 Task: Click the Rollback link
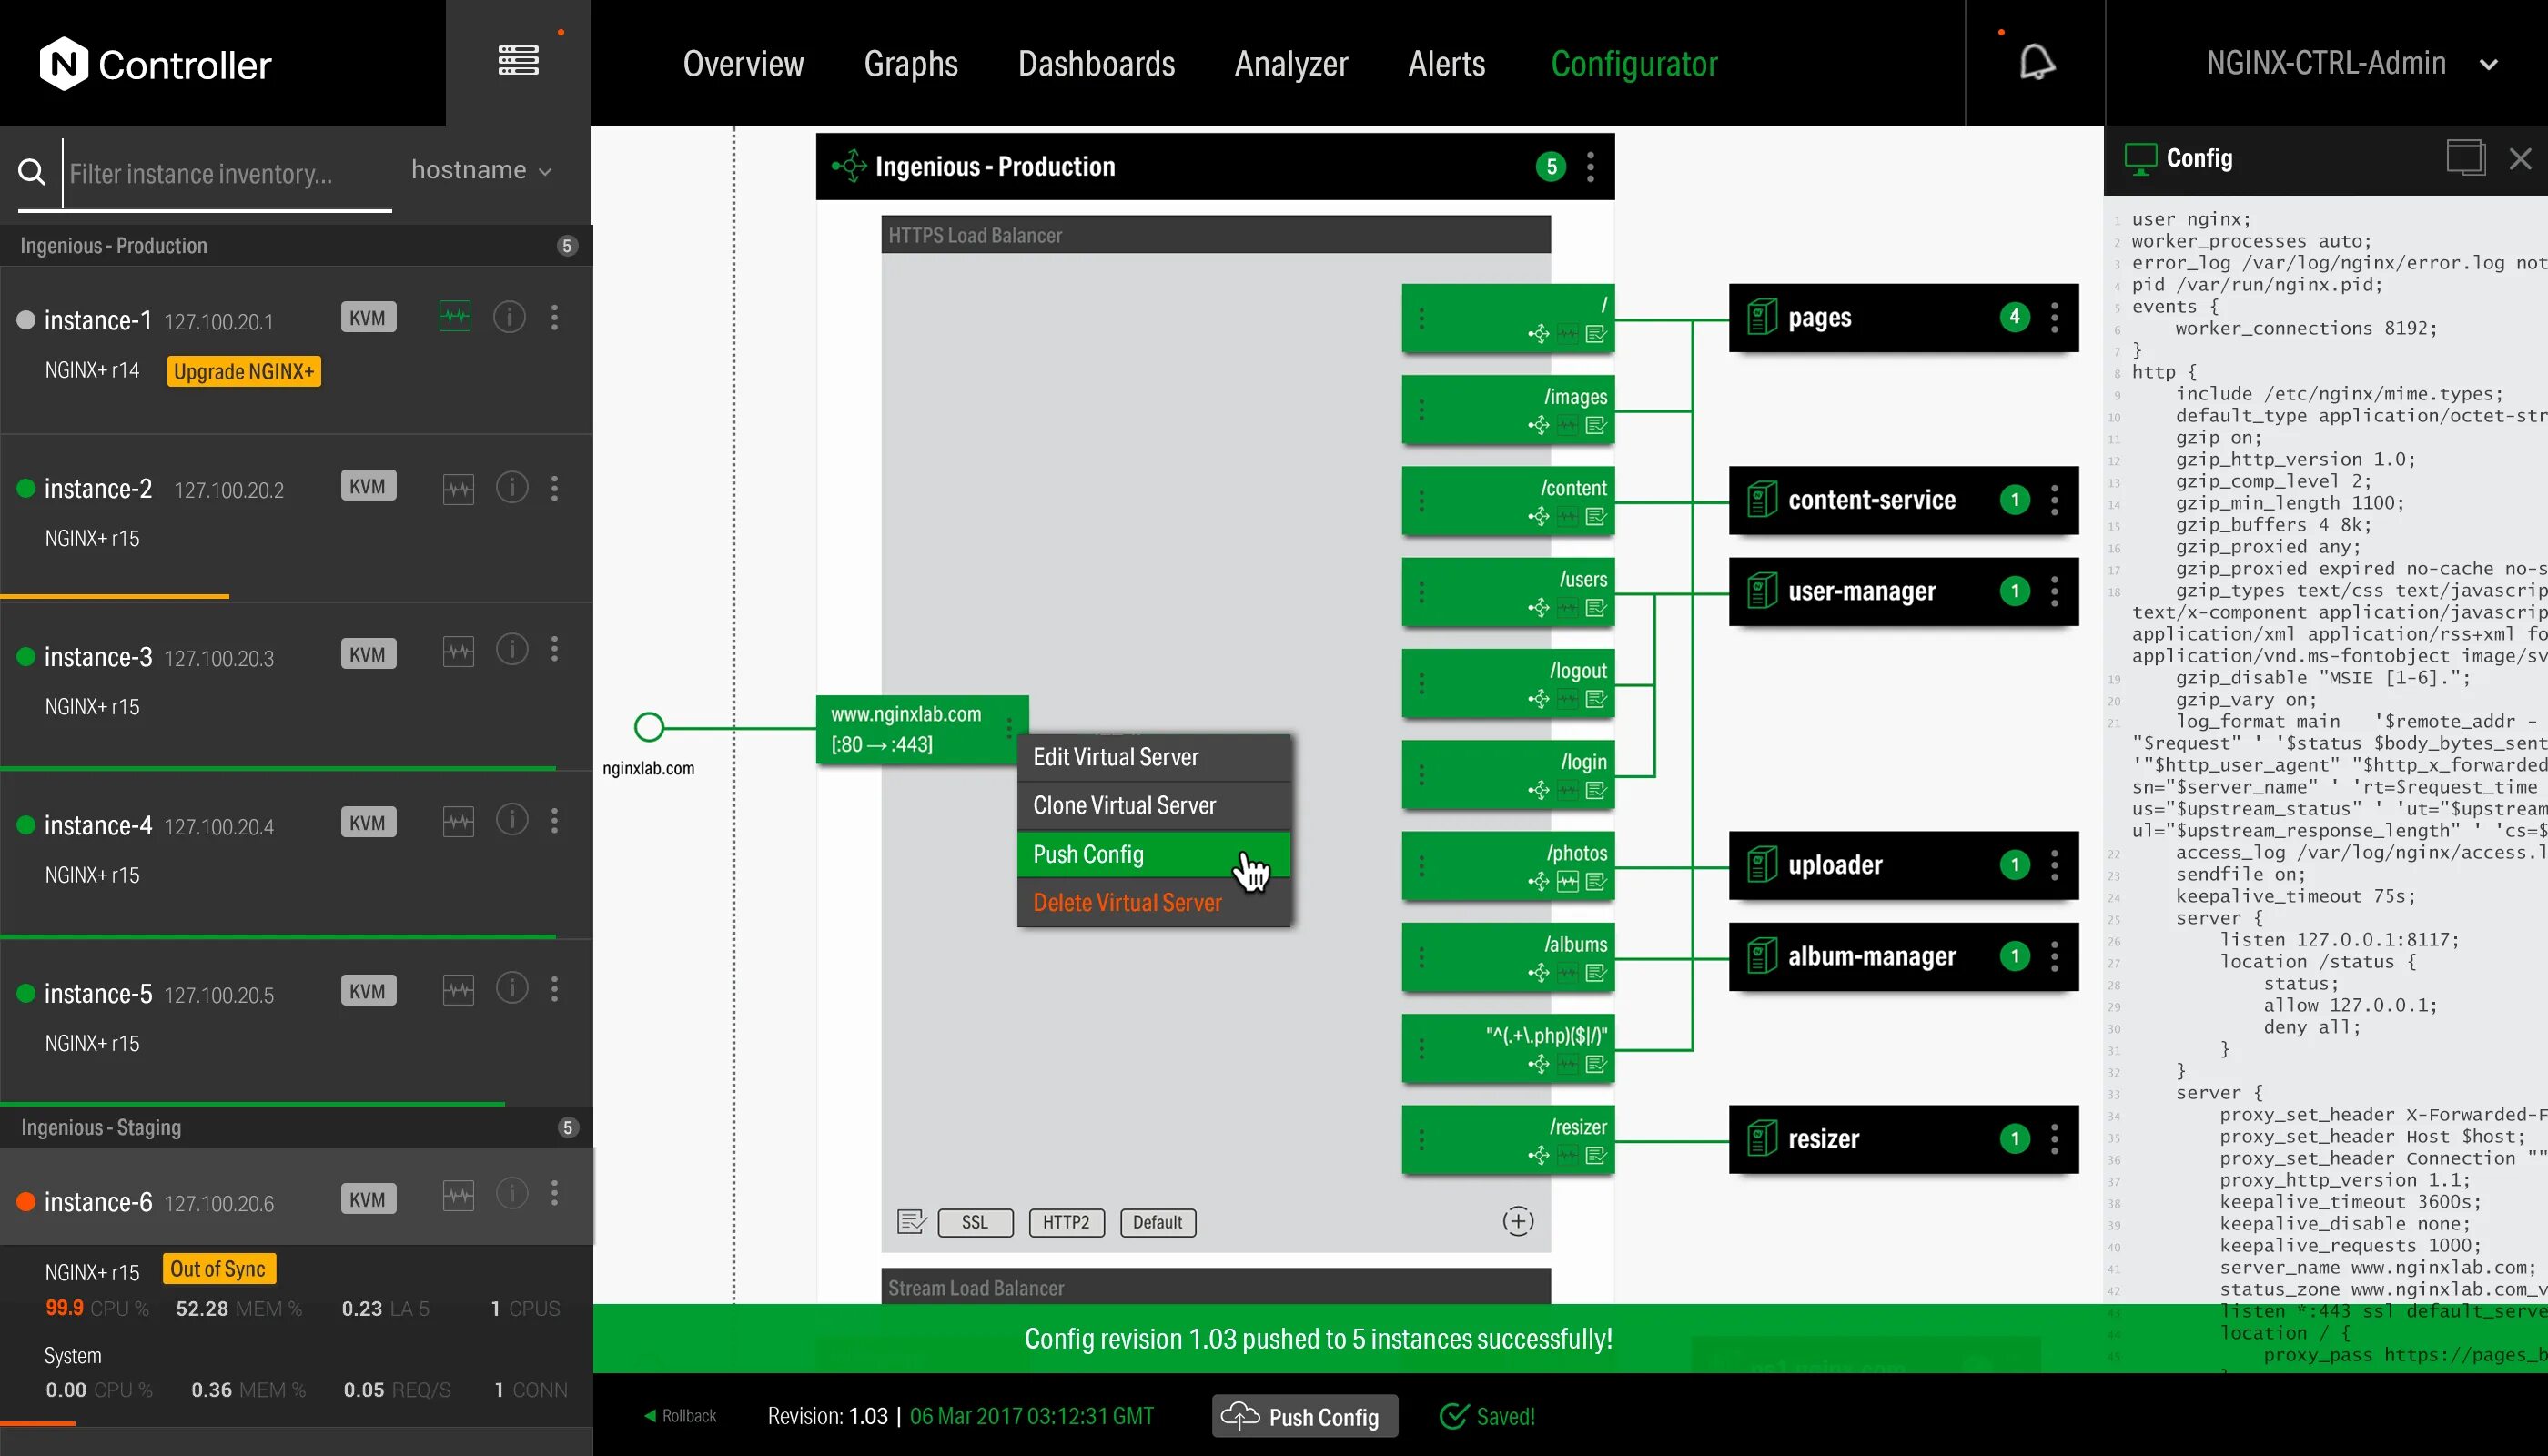tap(680, 1416)
